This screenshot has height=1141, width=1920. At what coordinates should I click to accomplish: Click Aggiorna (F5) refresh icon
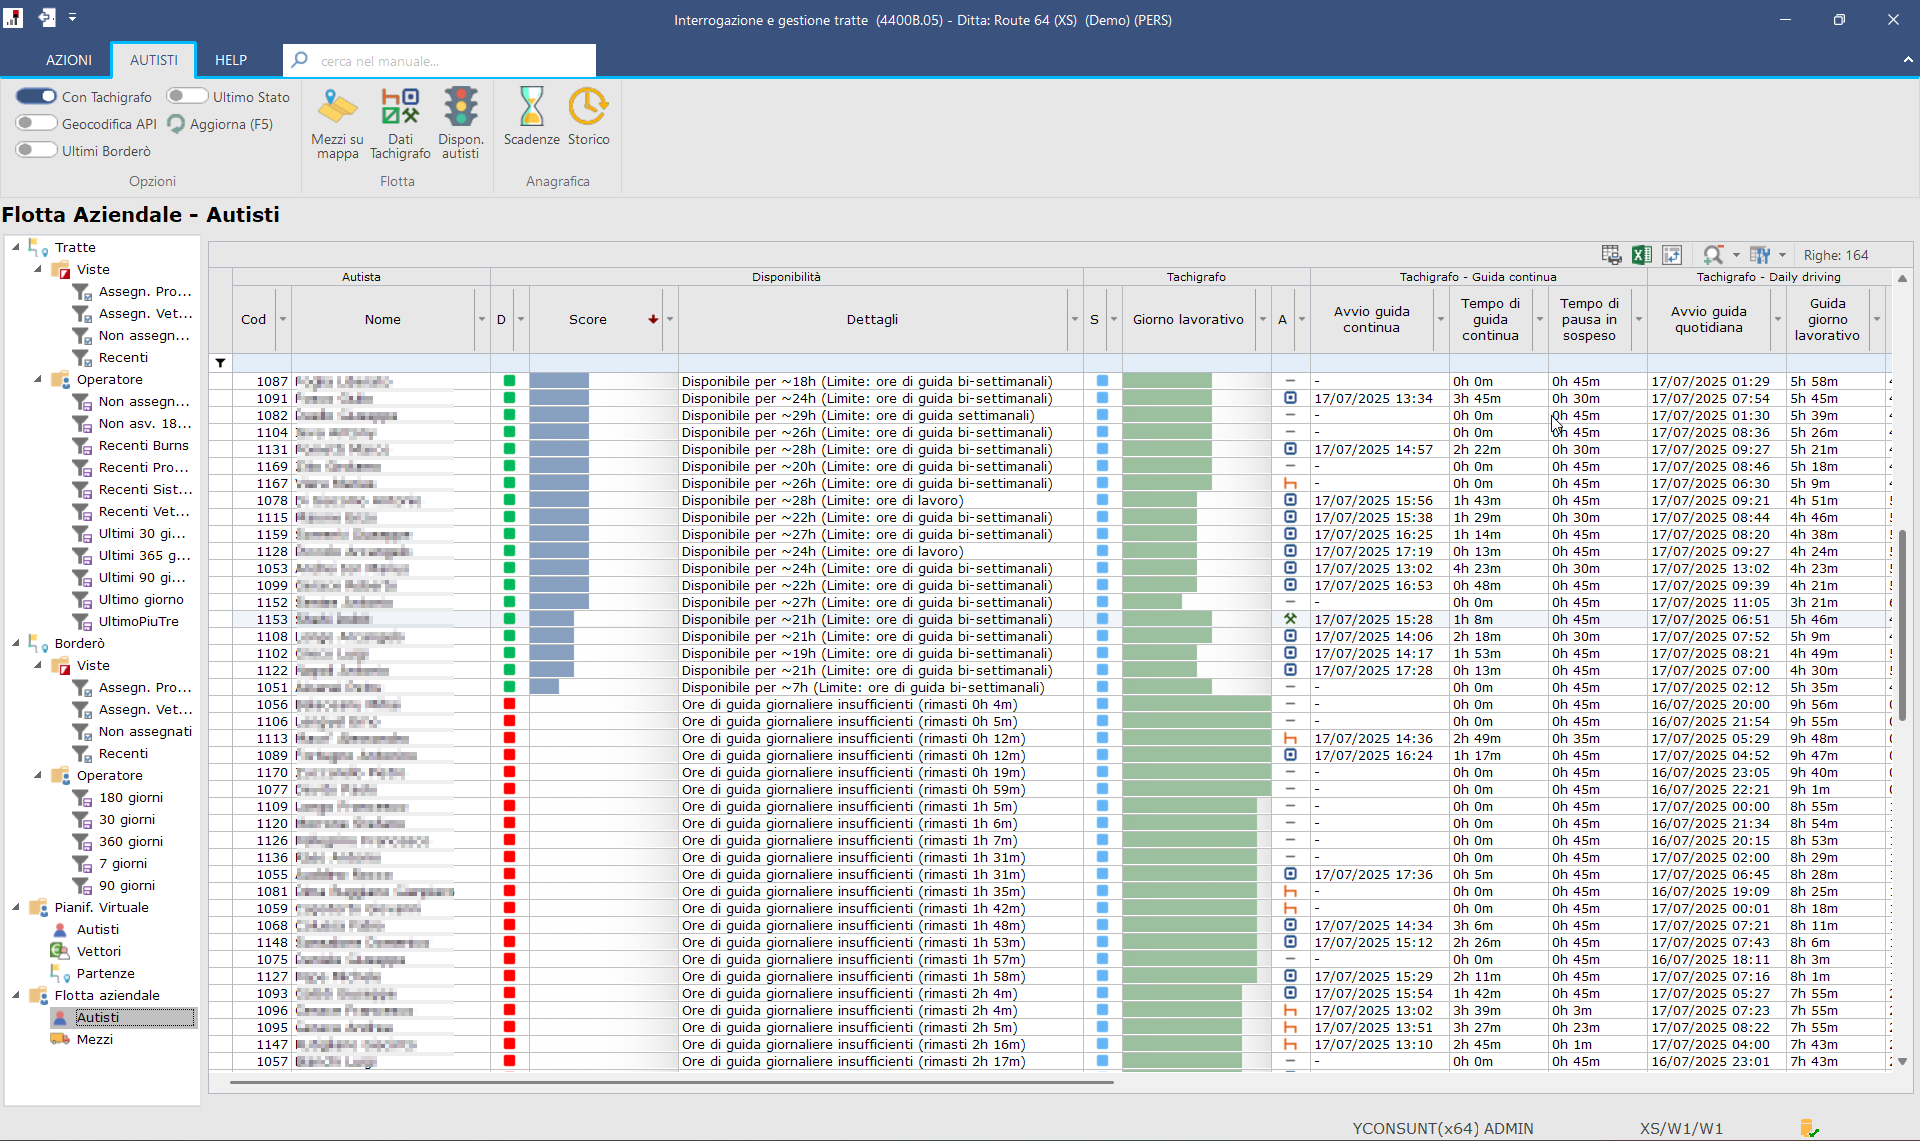(x=177, y=124)
